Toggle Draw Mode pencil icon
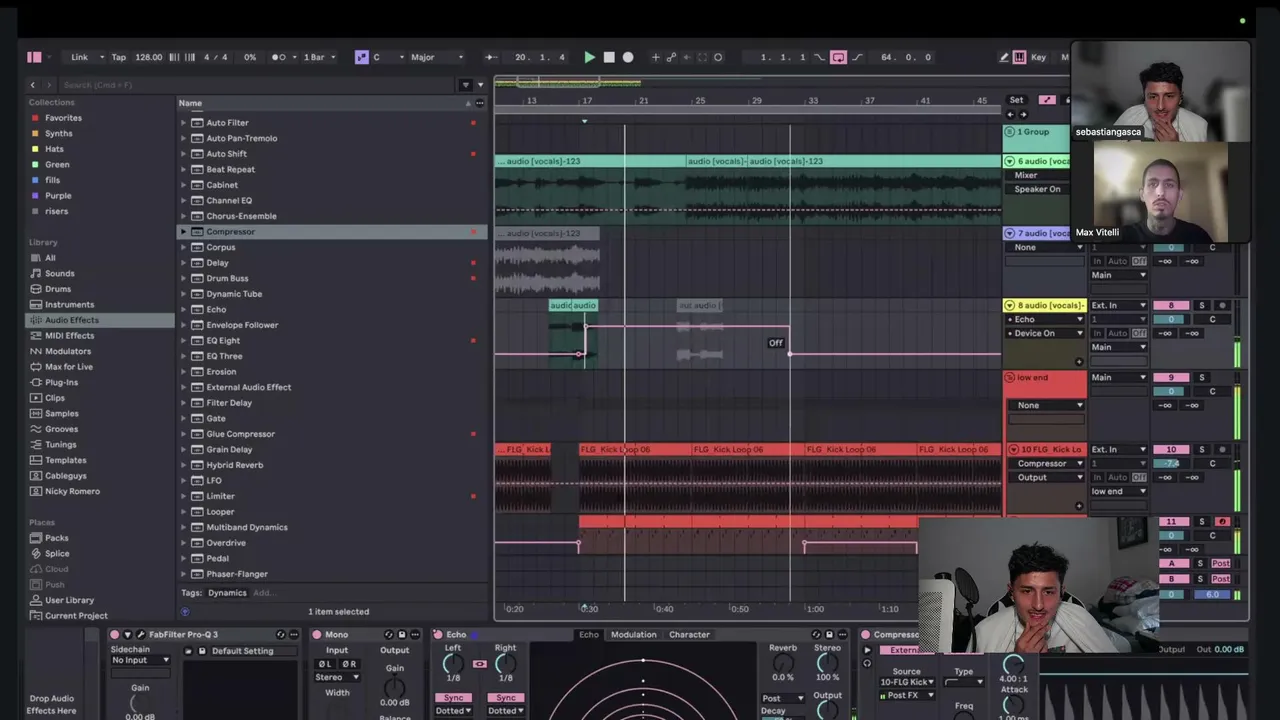1280x720 pixels. click(x=1004, y=57)
